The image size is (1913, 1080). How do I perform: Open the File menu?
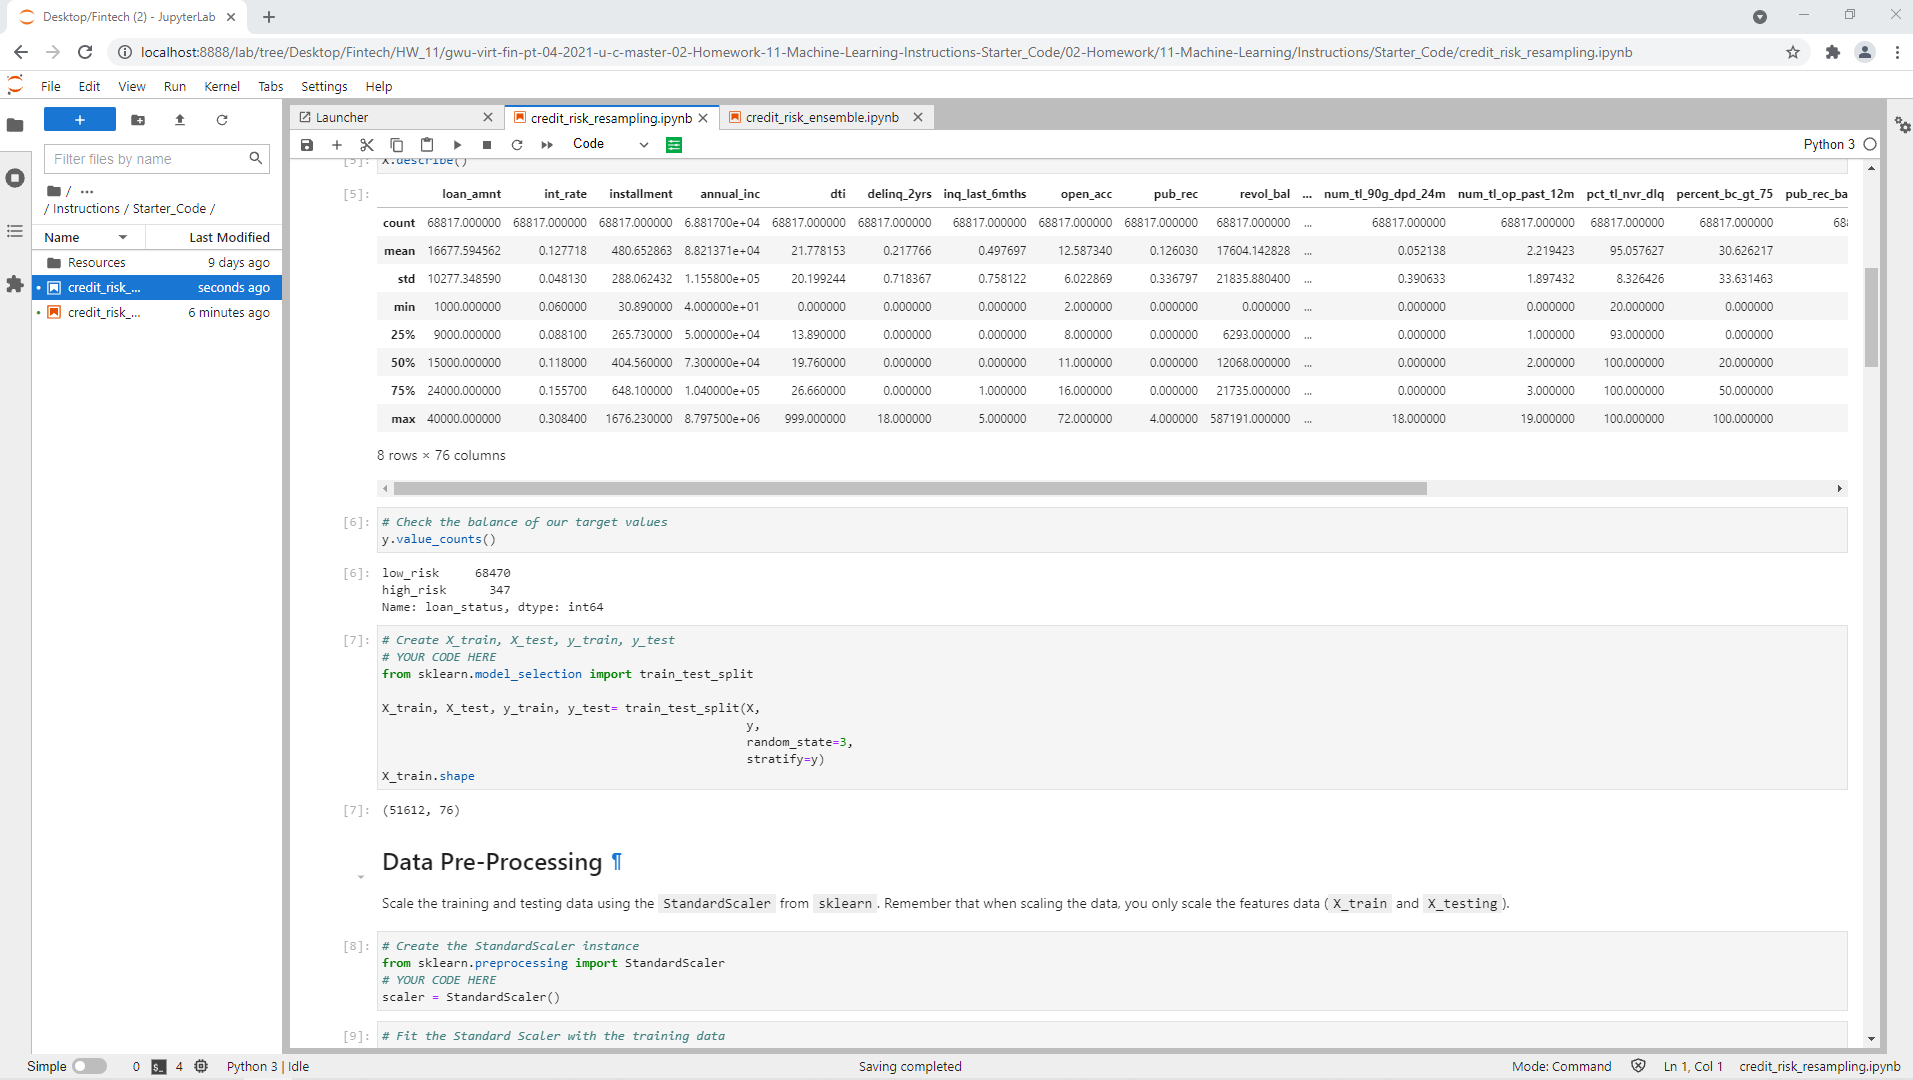click(51, 87)
